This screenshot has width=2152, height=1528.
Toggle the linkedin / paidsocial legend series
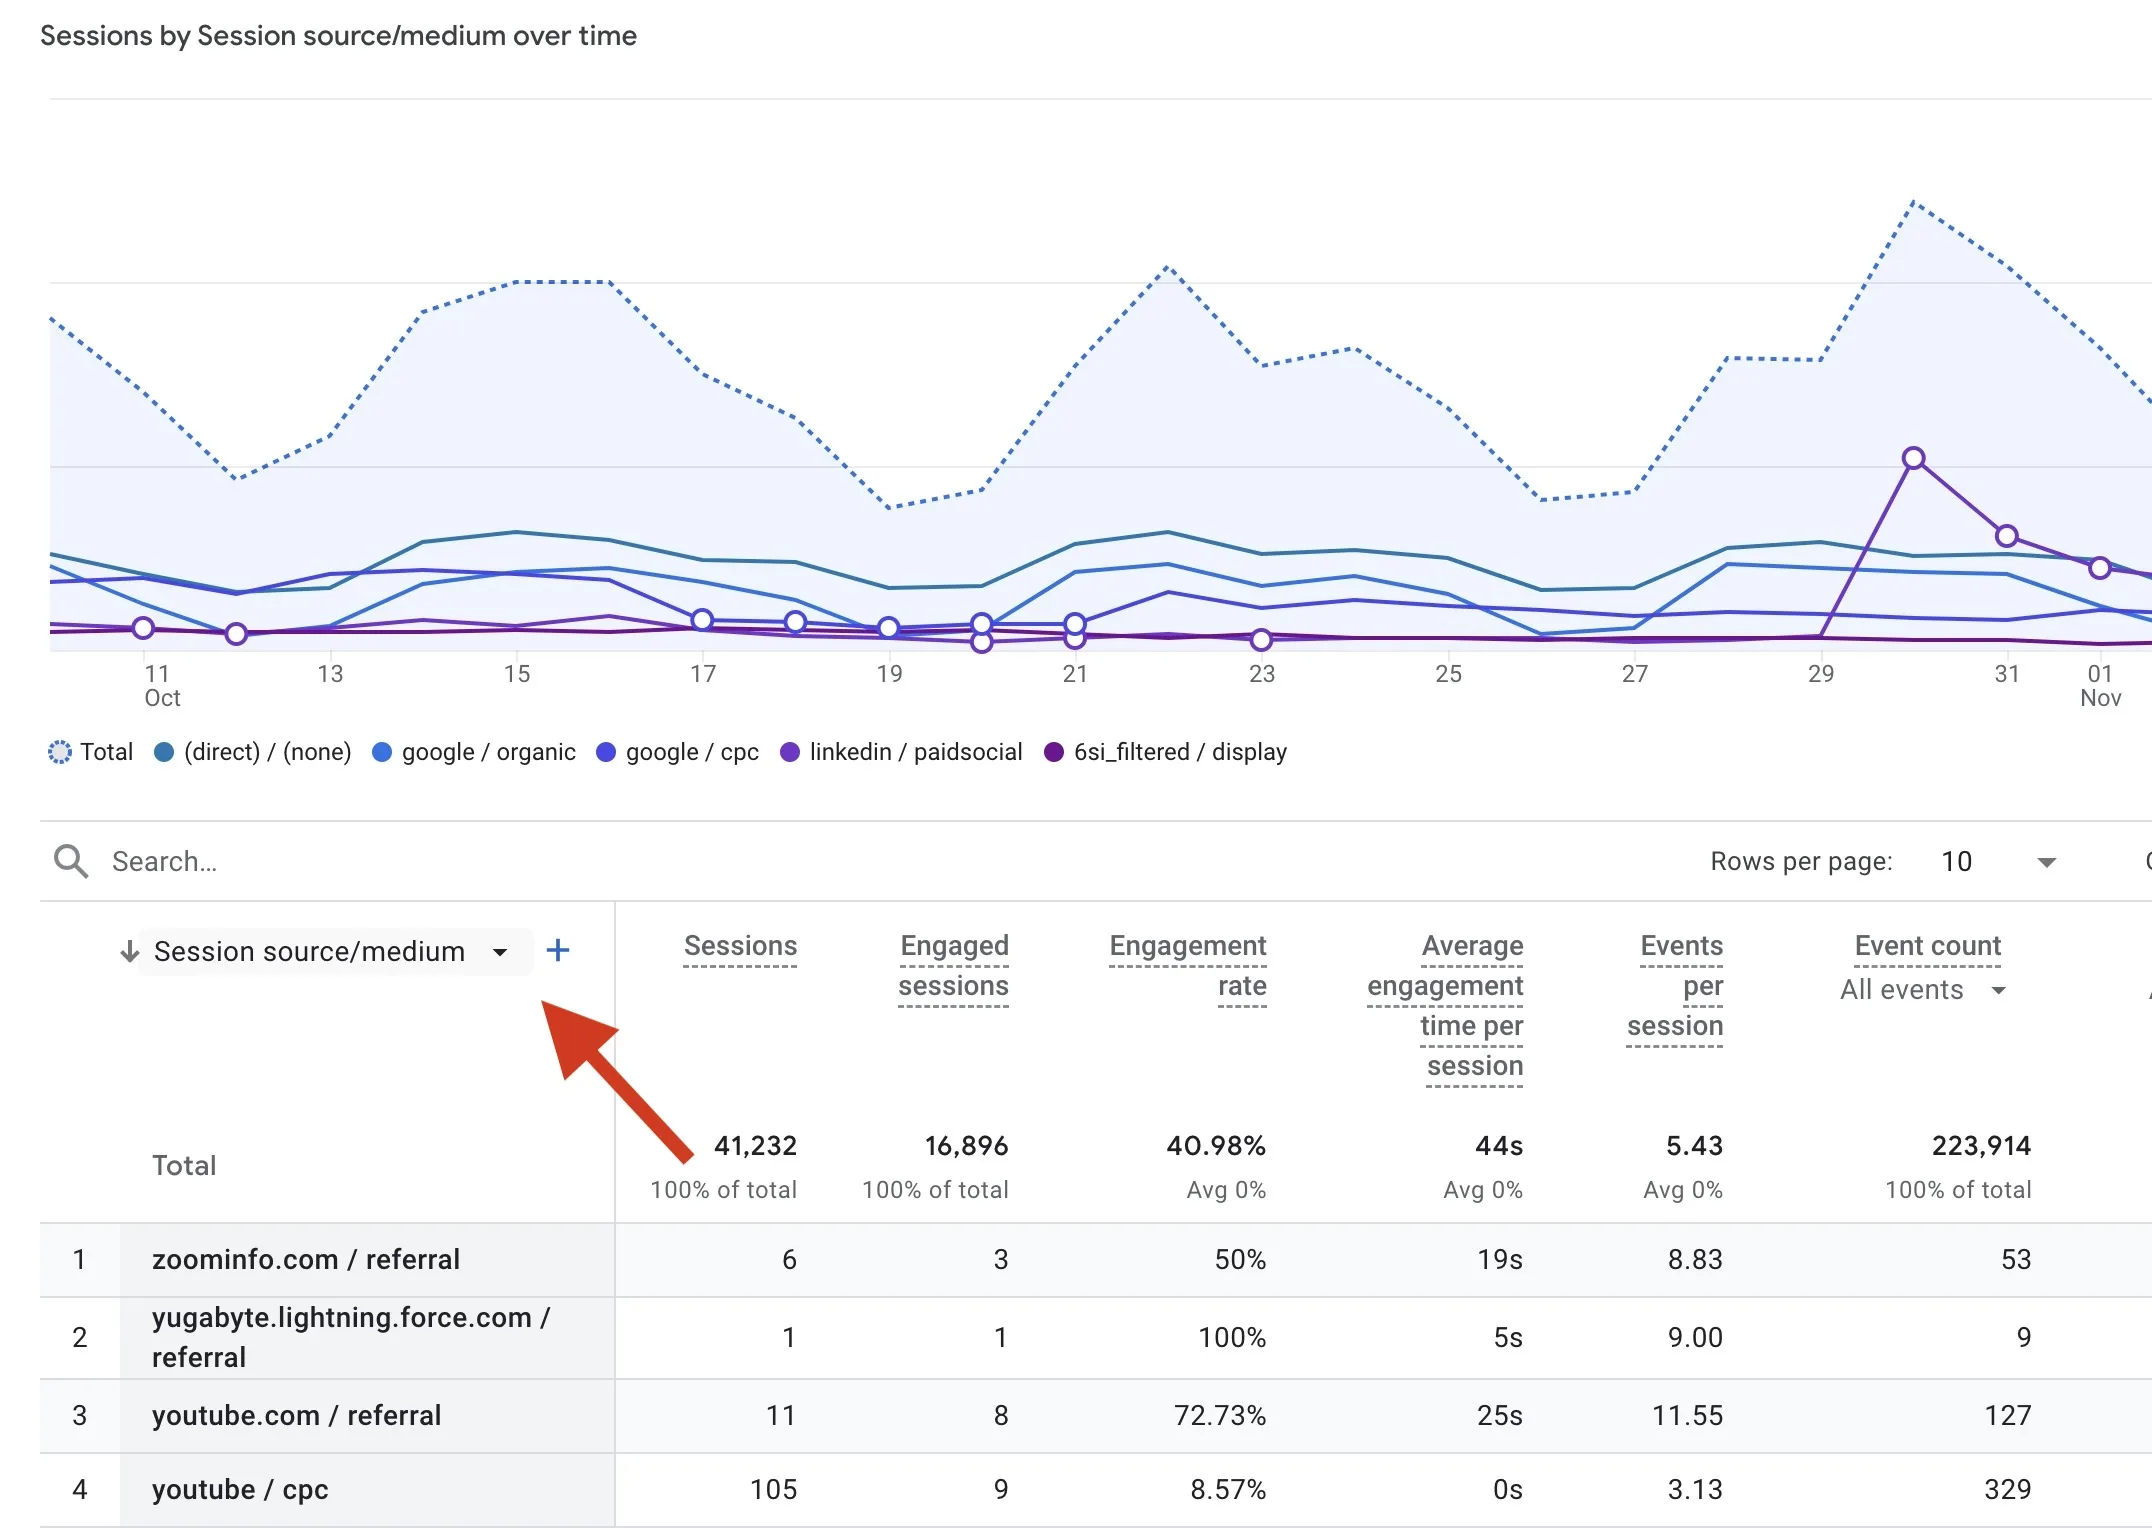[901, 752]
